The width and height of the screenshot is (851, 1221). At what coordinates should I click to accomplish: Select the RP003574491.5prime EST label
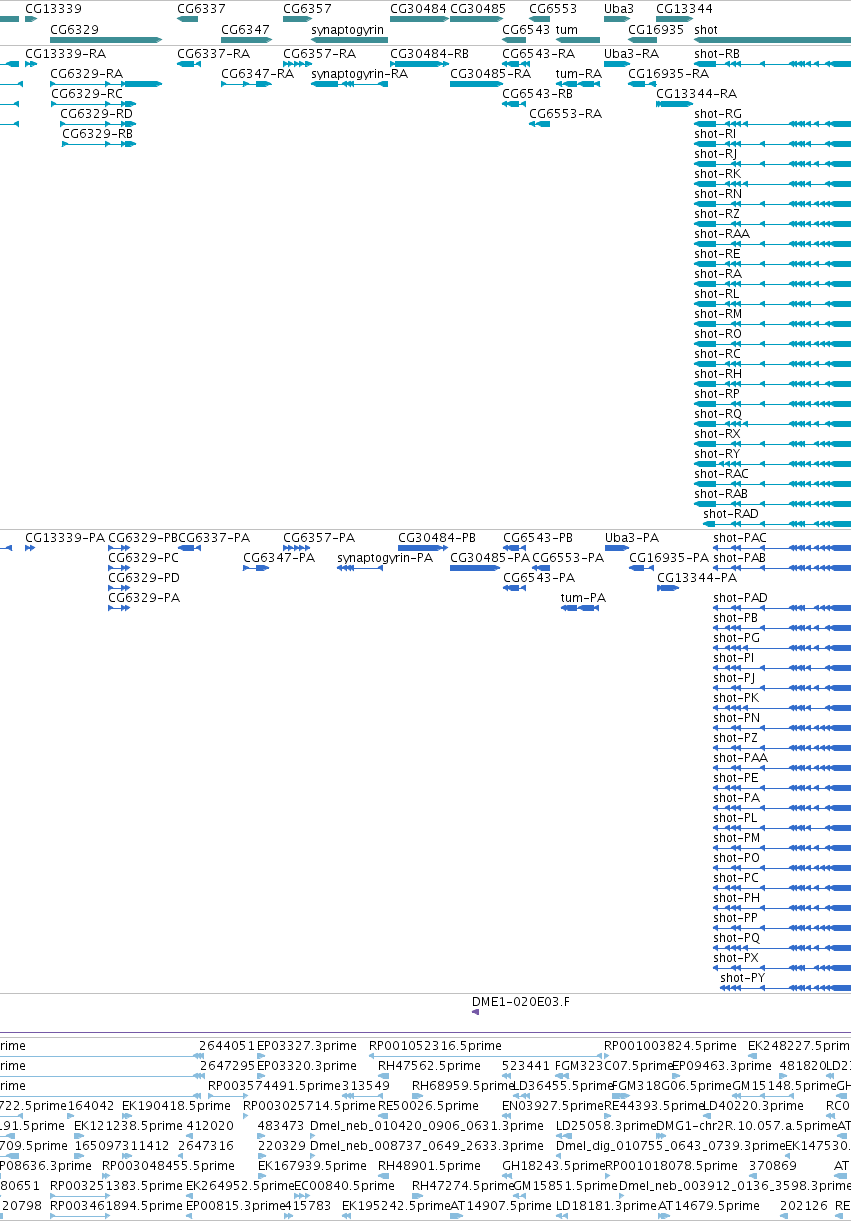click(274, 1086)
